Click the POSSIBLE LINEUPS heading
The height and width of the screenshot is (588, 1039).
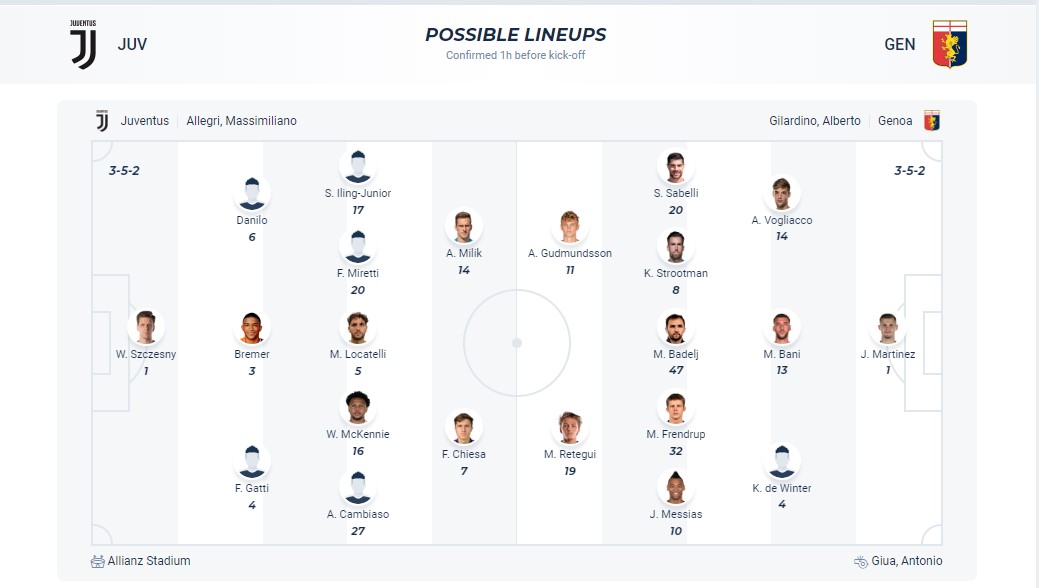pyautogui.click(x=519, y=34)
